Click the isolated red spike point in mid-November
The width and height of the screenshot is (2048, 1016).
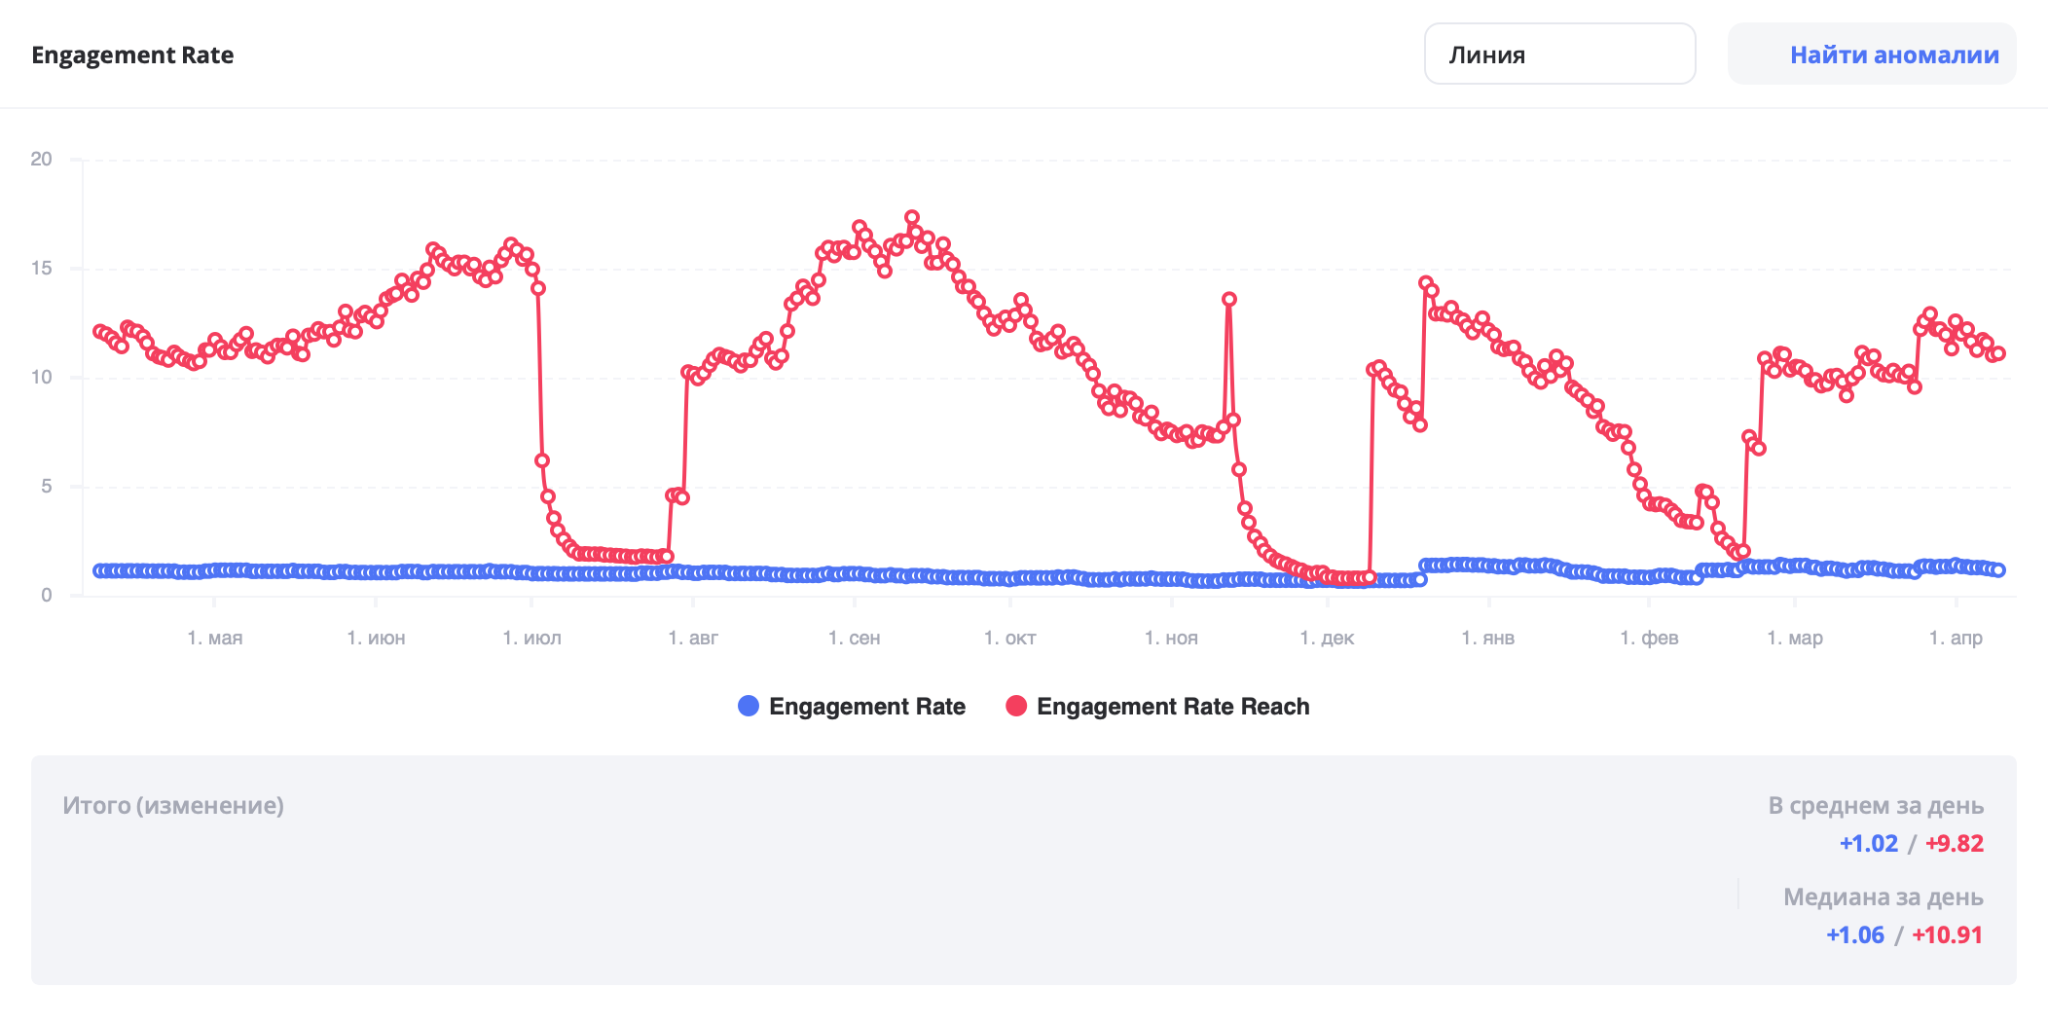(x=1229, y=299)
